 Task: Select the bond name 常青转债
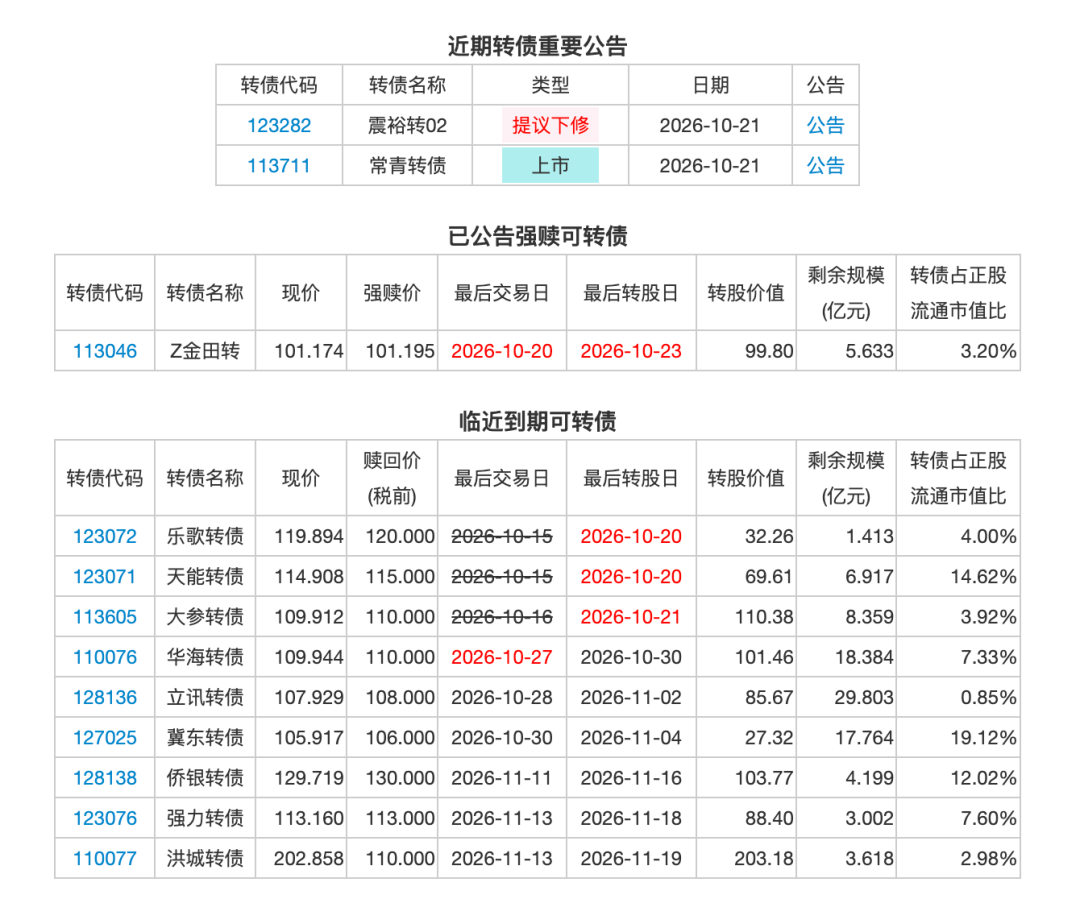407,166
